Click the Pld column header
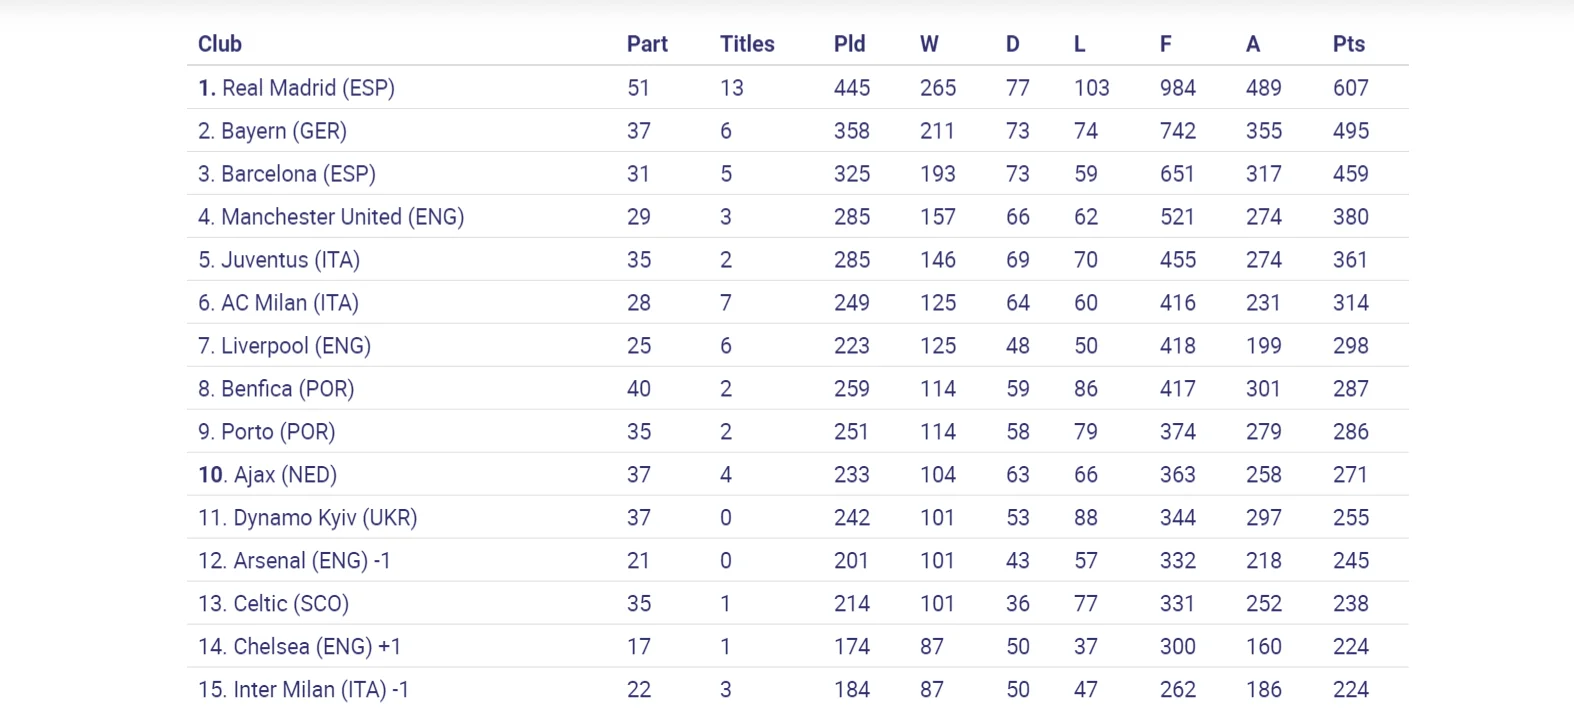Screen dimensions: 1574x708 pos(849,44)
